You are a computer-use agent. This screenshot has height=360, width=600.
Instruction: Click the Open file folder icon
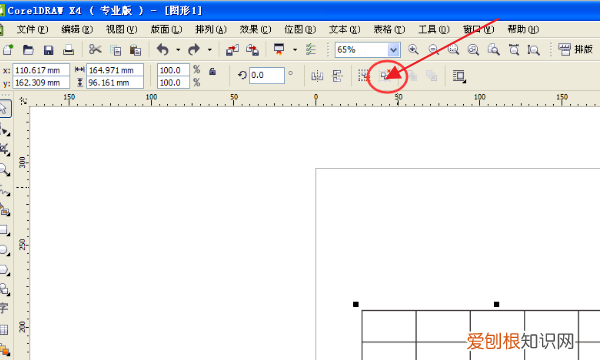point(28,50)
